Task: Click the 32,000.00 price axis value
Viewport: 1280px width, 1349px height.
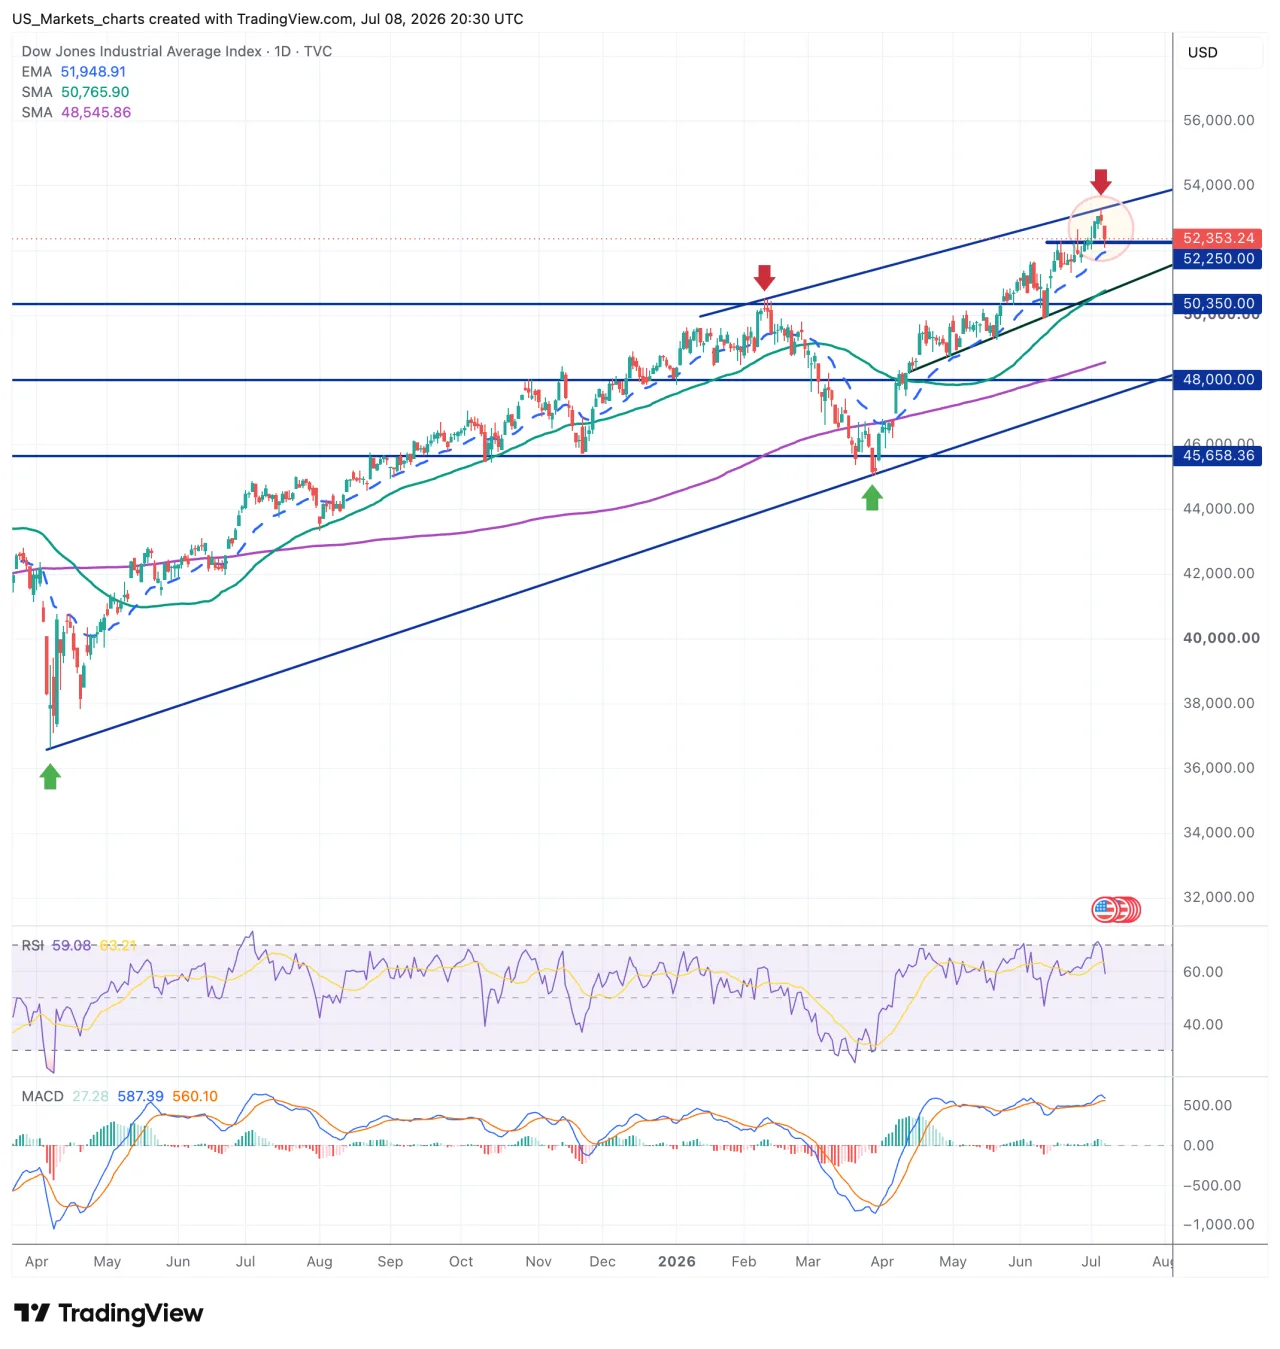Action: point(1218,897)
